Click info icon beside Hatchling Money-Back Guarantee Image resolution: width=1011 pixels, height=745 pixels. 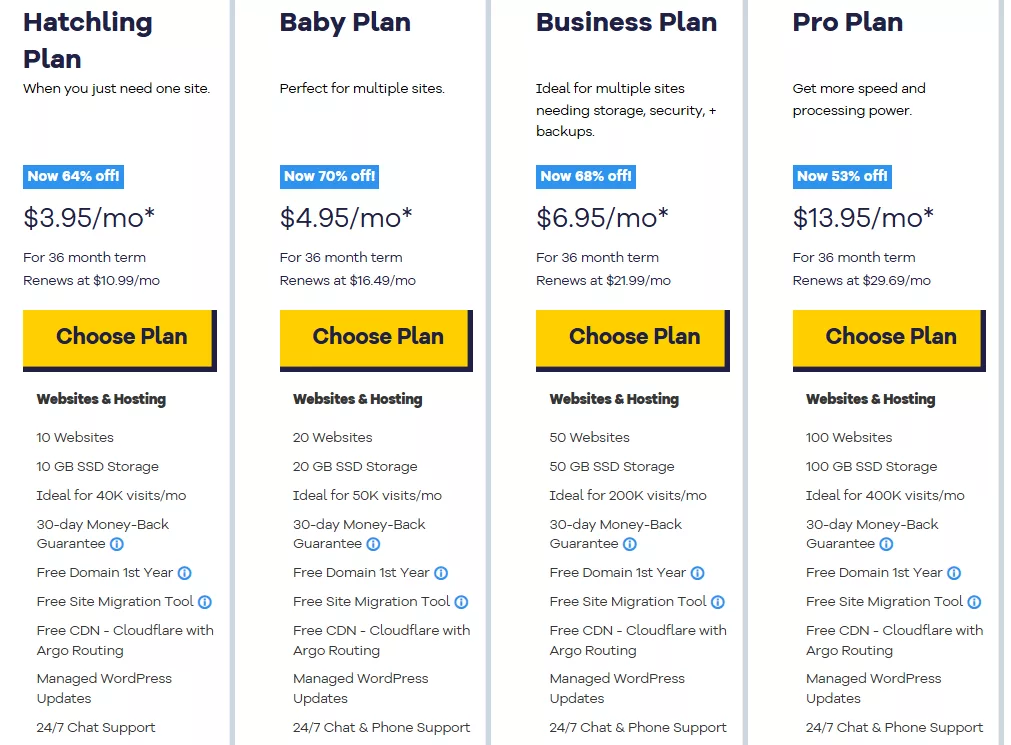117,544
